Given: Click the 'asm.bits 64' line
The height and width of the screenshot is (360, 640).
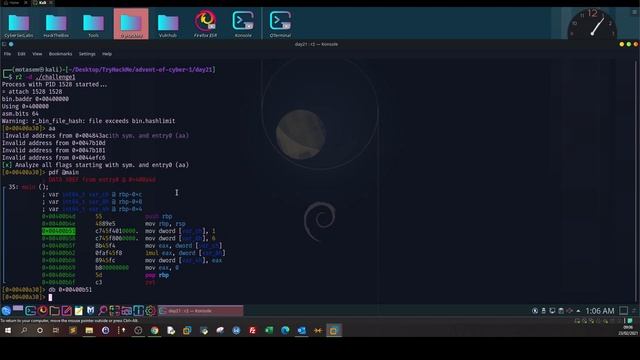Looking at the screenshot, I should tap(20, 113).
